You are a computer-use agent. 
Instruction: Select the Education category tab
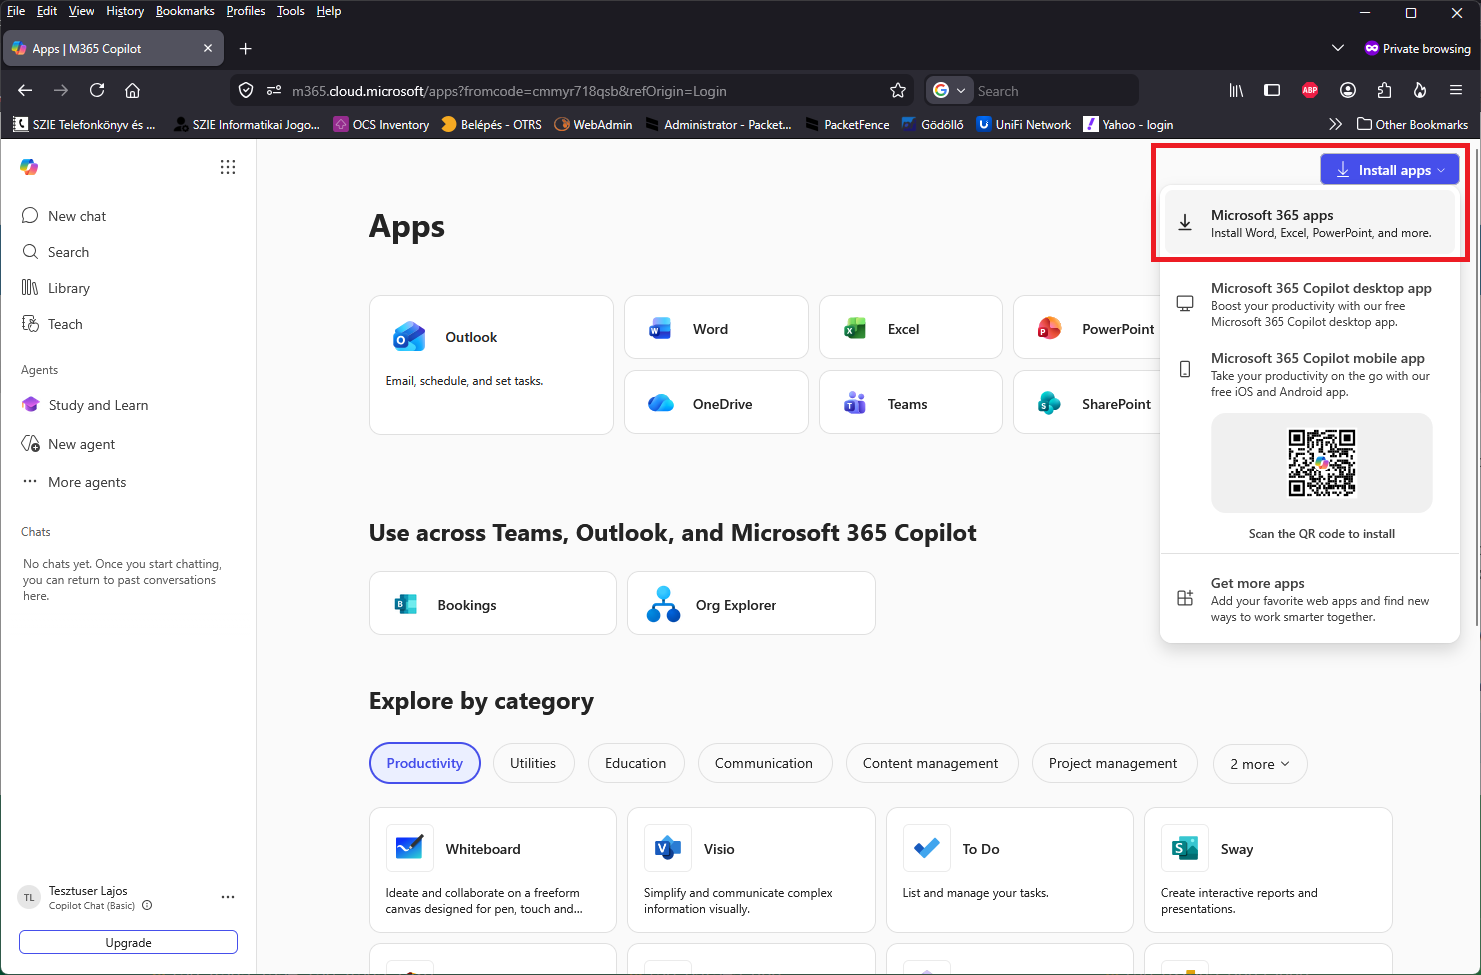tap(635, 764)
